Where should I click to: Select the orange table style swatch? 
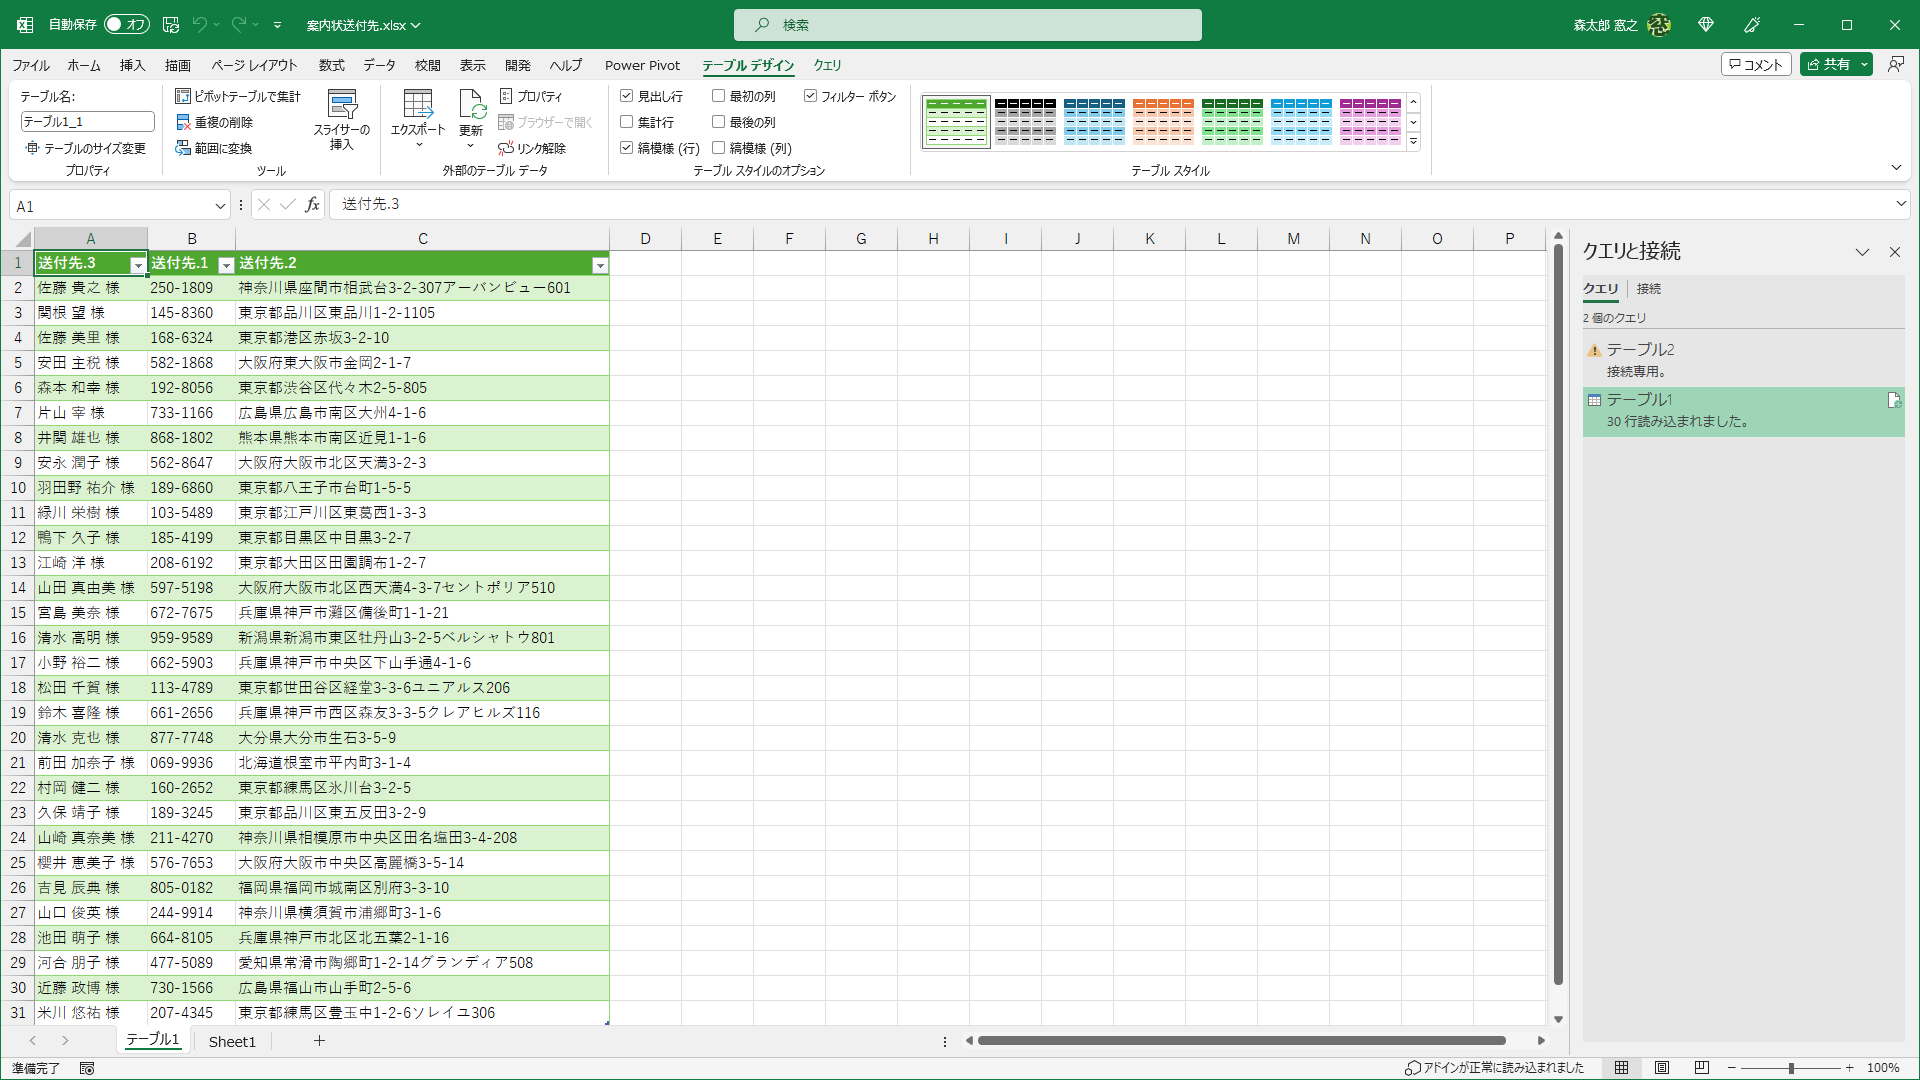coord(1162,121)
